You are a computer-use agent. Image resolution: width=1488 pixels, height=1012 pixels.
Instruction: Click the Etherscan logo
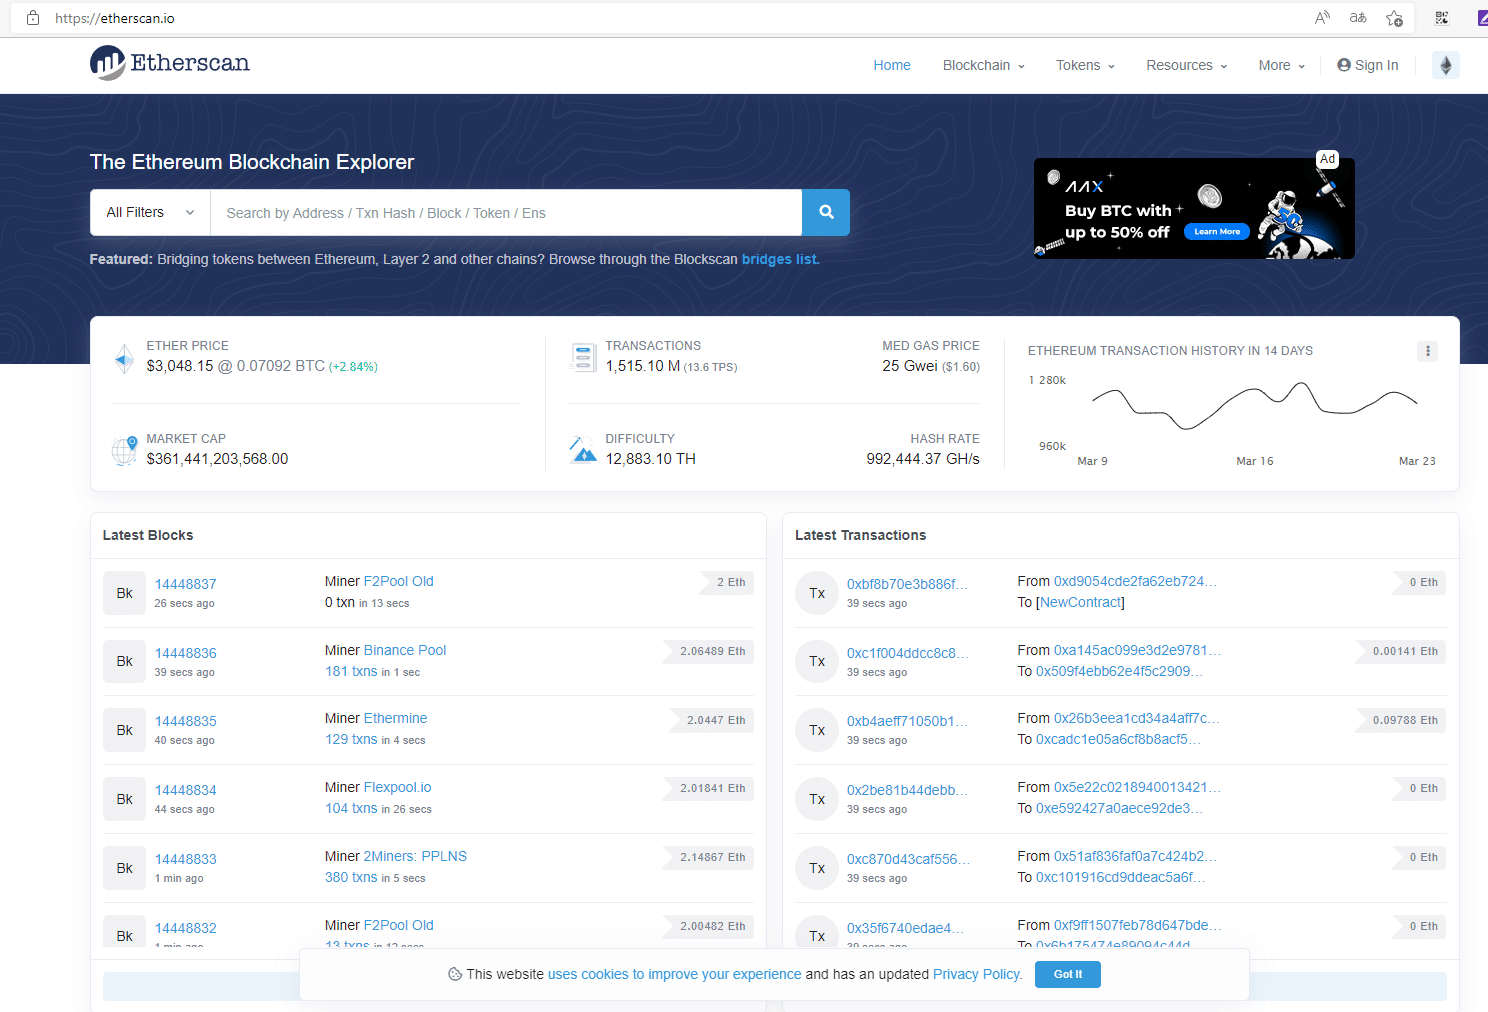tap(168, 62)
